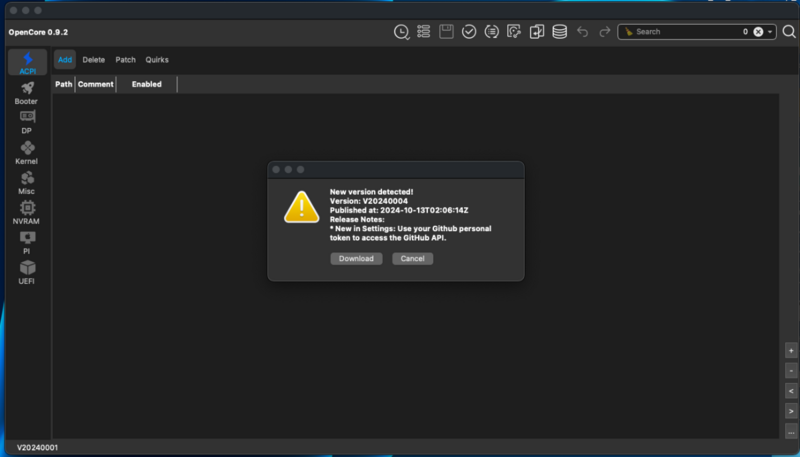This screenshot has width=800, height=457.
Task: Click the 'Published at' date text
Action: 399,210
